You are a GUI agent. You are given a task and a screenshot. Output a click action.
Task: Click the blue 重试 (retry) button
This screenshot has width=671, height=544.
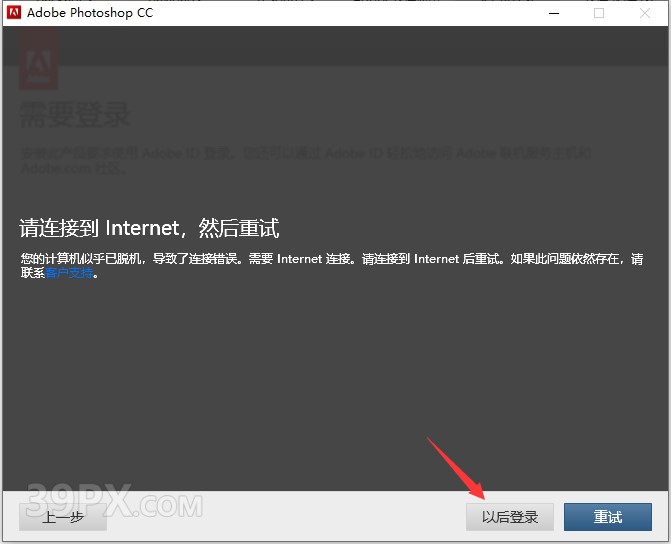click(608, 517)
